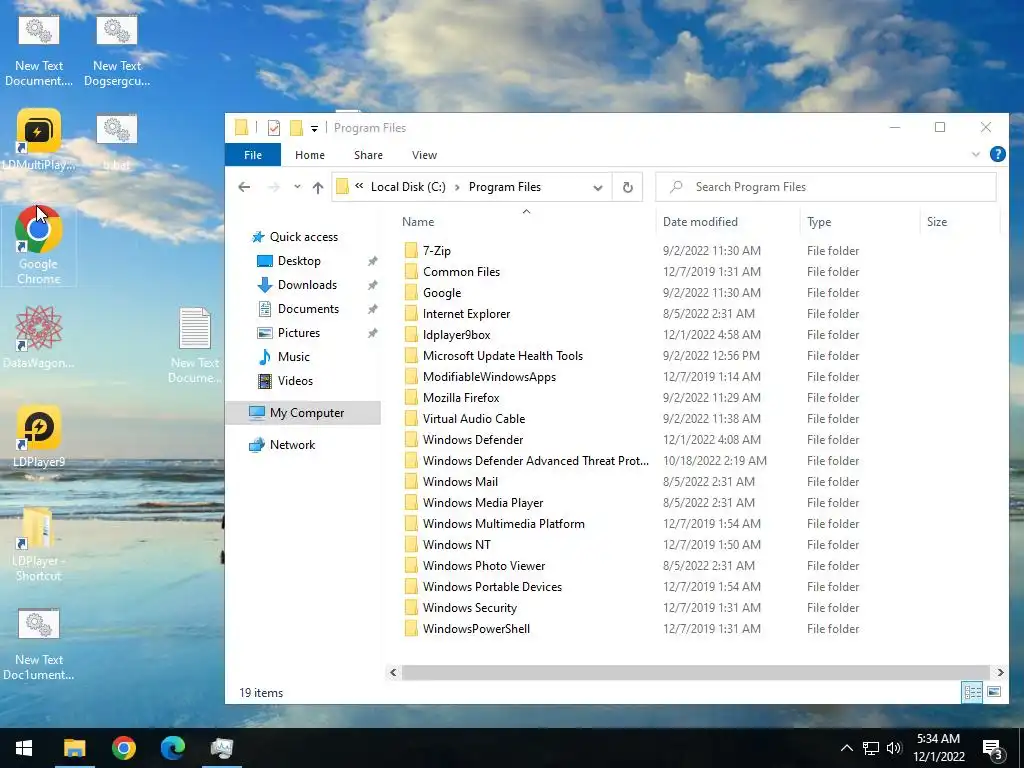Image resolution: width=1024 pixels, height=768 pixels.
Task: Click horizontal scrollbar thumb in file list
Action: pyautogui.click(x=696, y=673)
